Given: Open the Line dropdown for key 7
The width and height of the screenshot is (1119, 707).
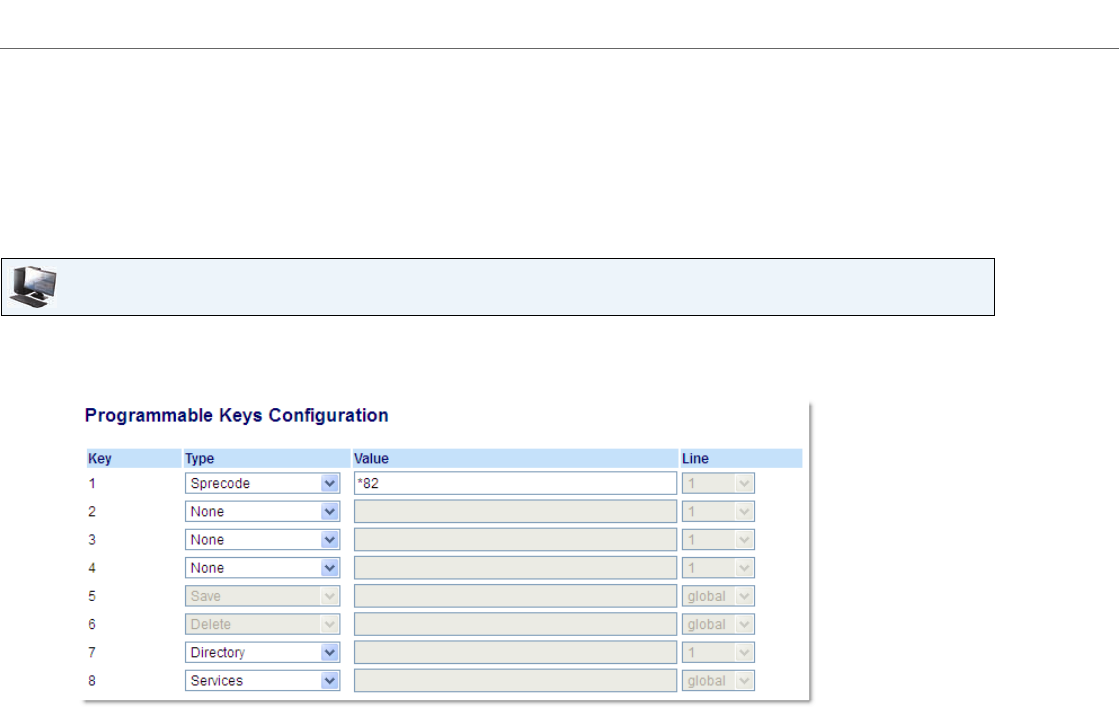Looking at the screenshot, I should click(718, 652).
